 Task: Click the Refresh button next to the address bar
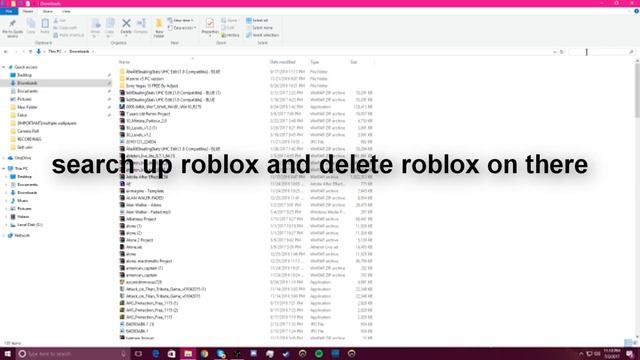coord(562,52)
